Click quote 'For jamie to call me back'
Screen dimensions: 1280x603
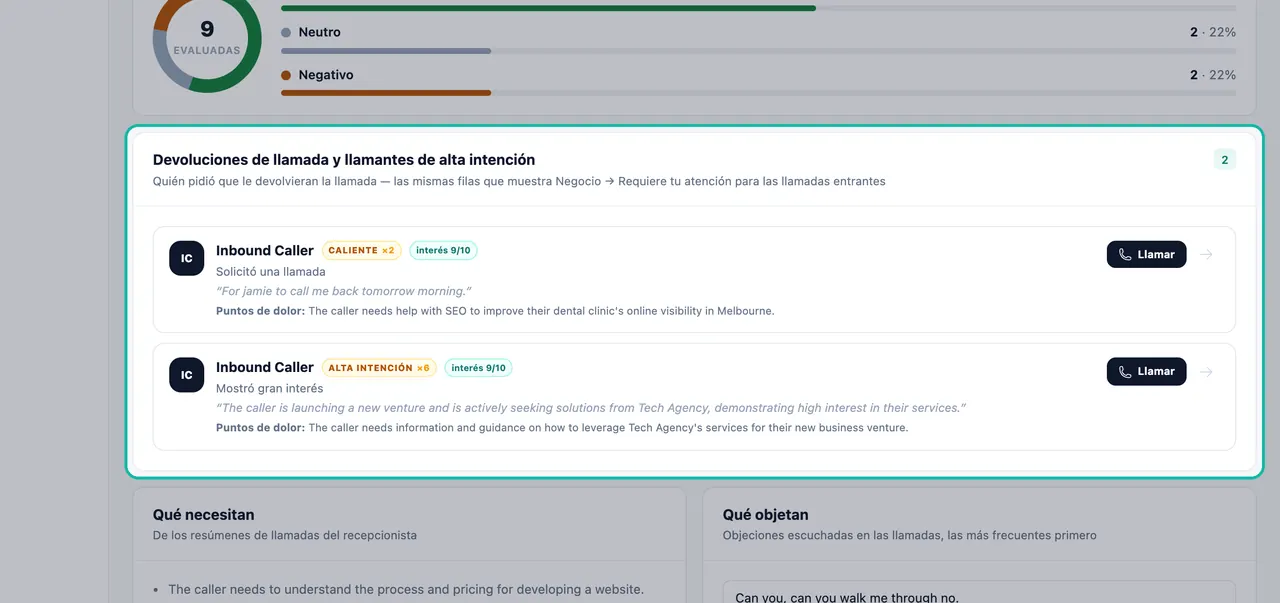coord(344,291)
